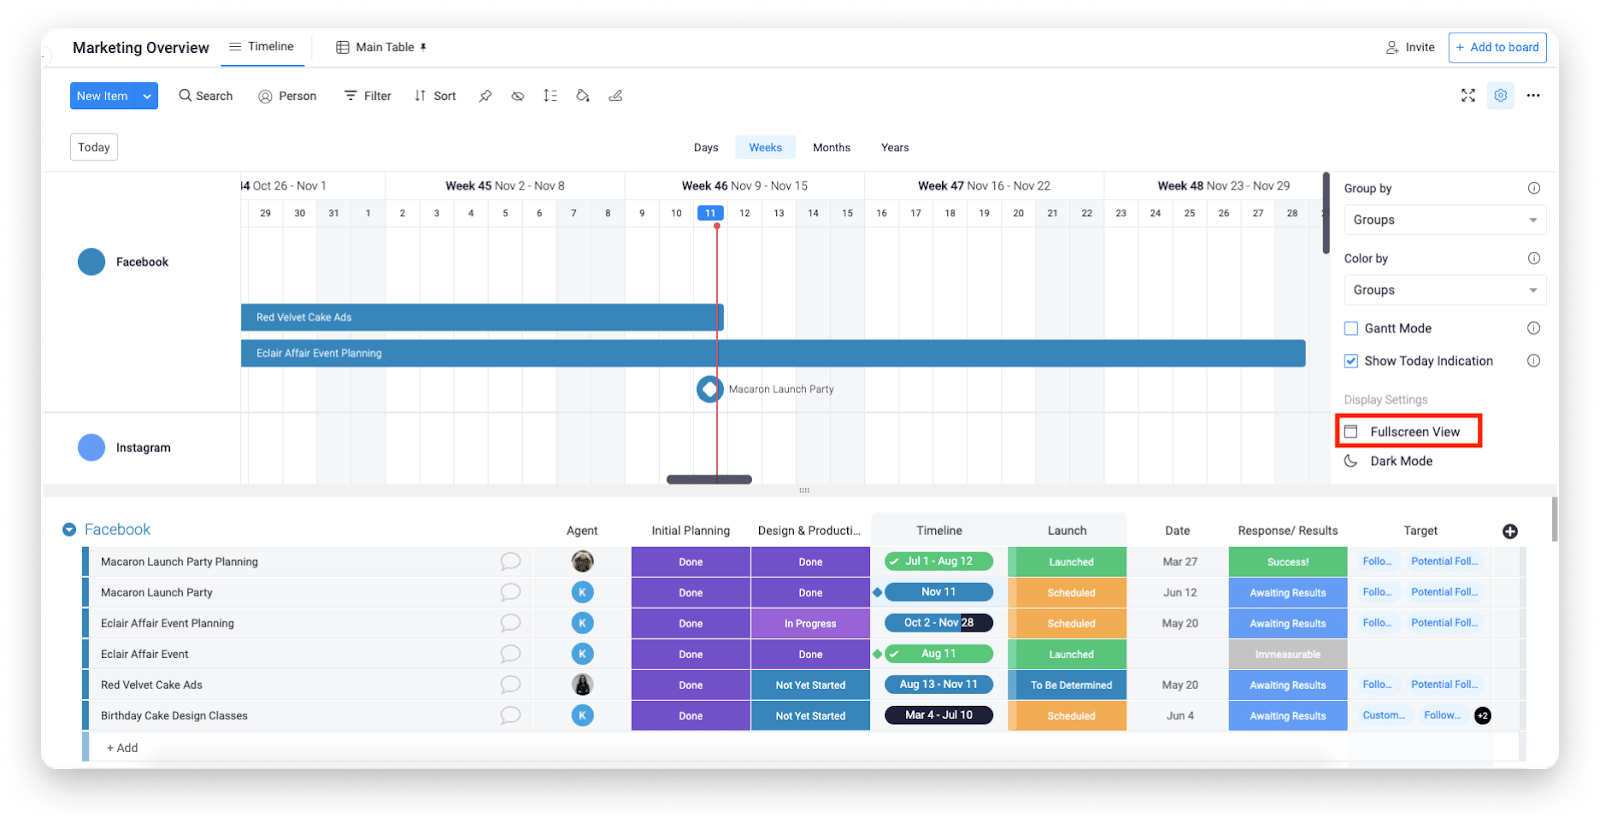
Task: Click date cell Mar 27
Action: (x=1180, y=562)
